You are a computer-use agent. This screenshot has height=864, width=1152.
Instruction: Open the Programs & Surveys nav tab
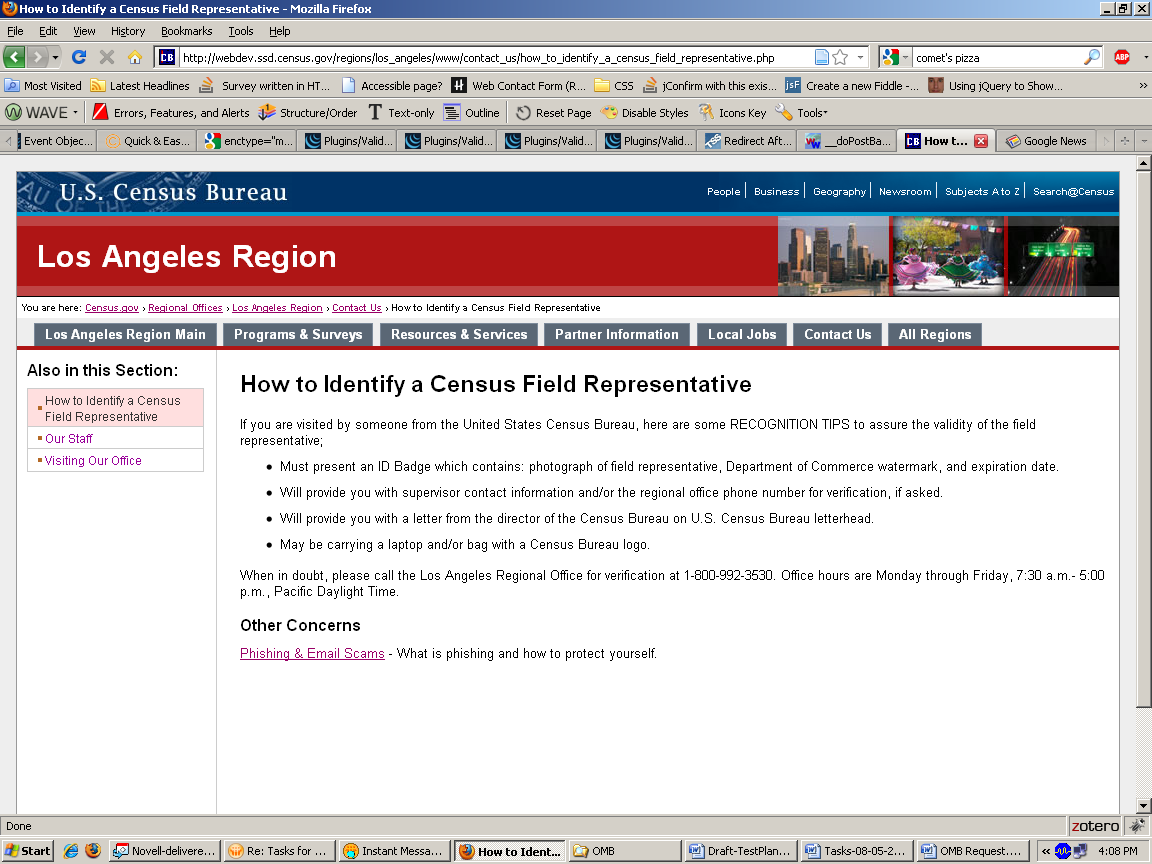tap(298, 334)
